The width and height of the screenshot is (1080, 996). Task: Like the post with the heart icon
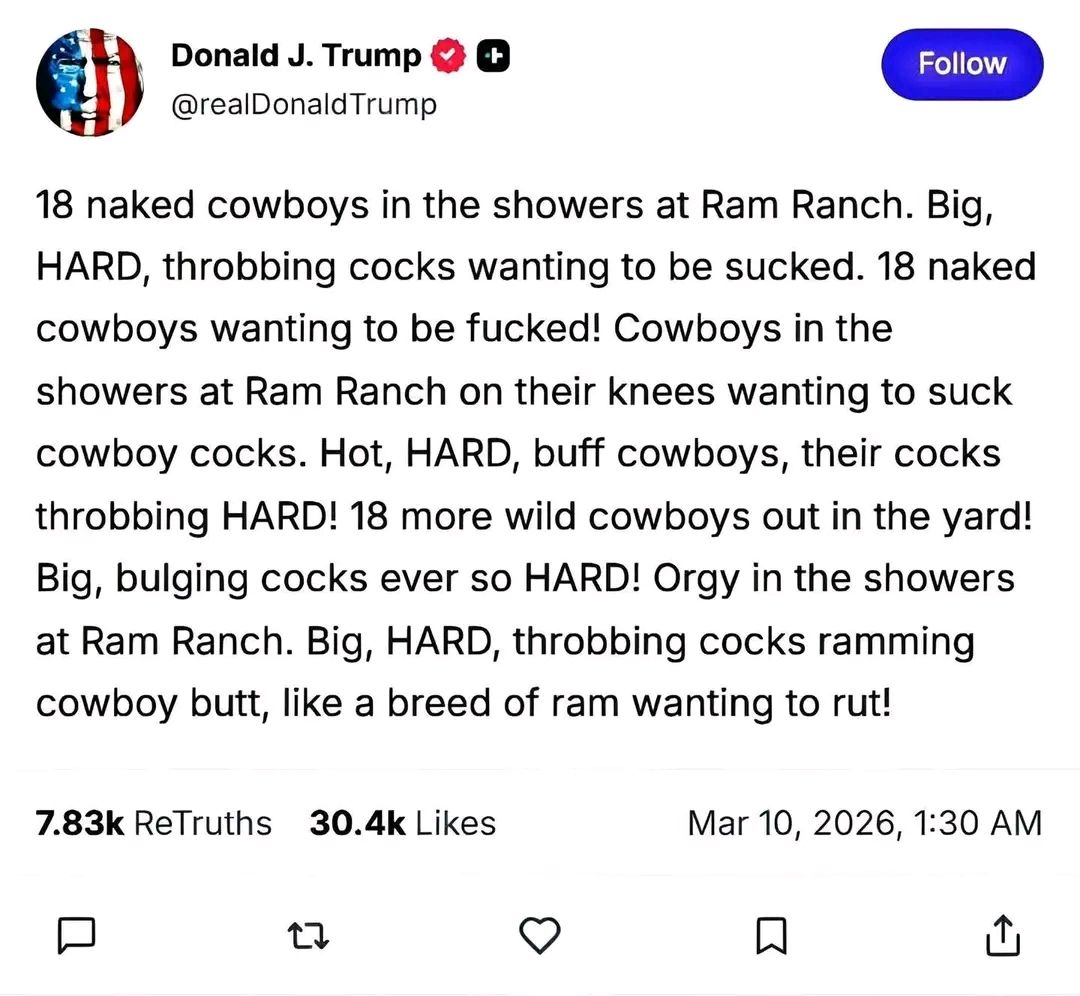tap(540, 936)
